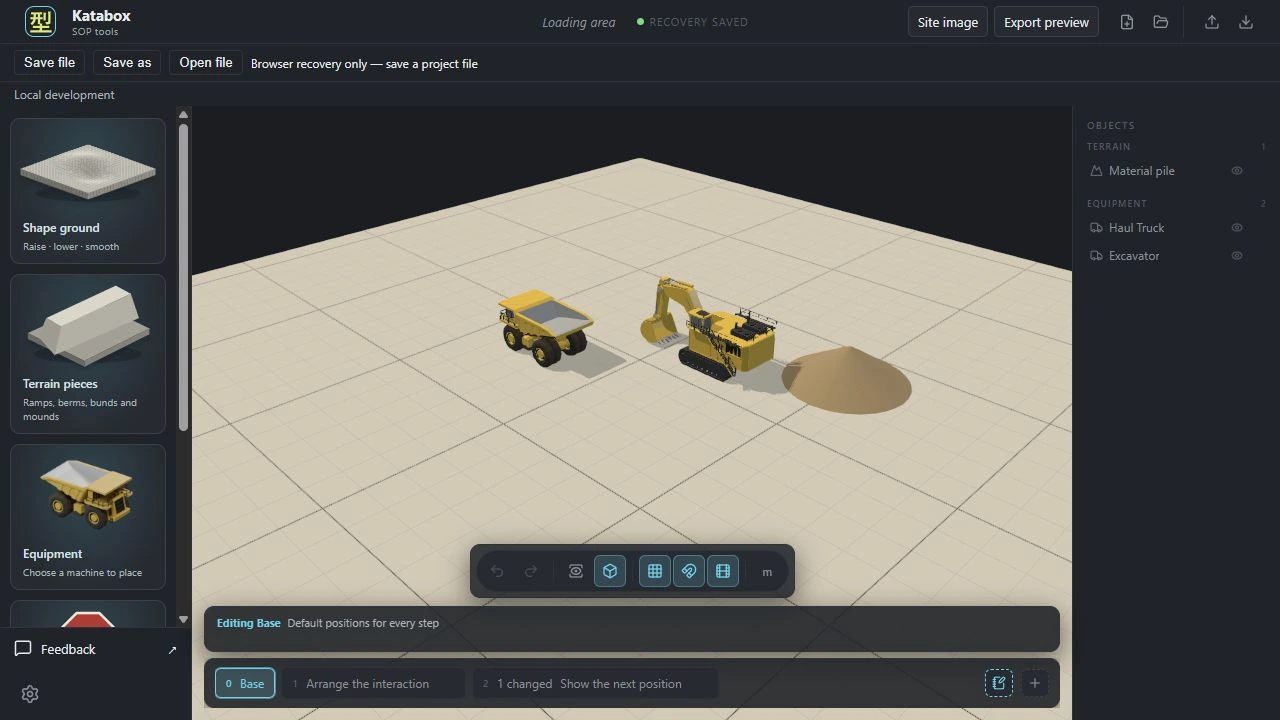Viewport: 1280px width, 720px height.
Task: Click the Katabox logo icon
Action: coord(41,22)
